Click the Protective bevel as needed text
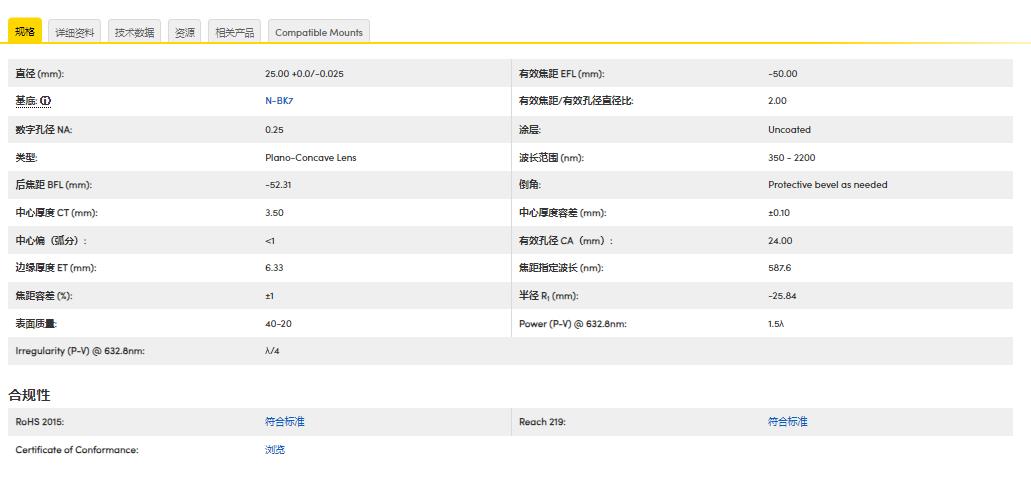 pos(827,185)
